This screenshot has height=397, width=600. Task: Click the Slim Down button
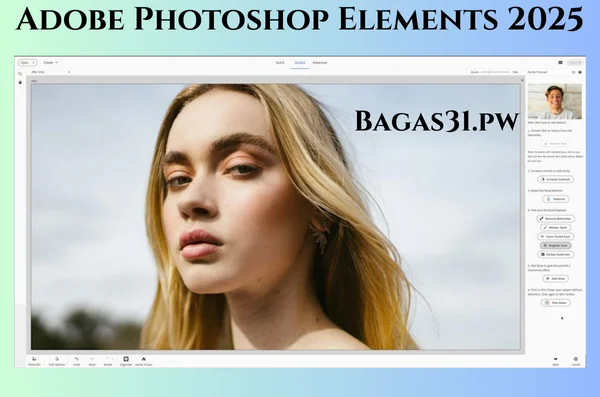point(556,303)
